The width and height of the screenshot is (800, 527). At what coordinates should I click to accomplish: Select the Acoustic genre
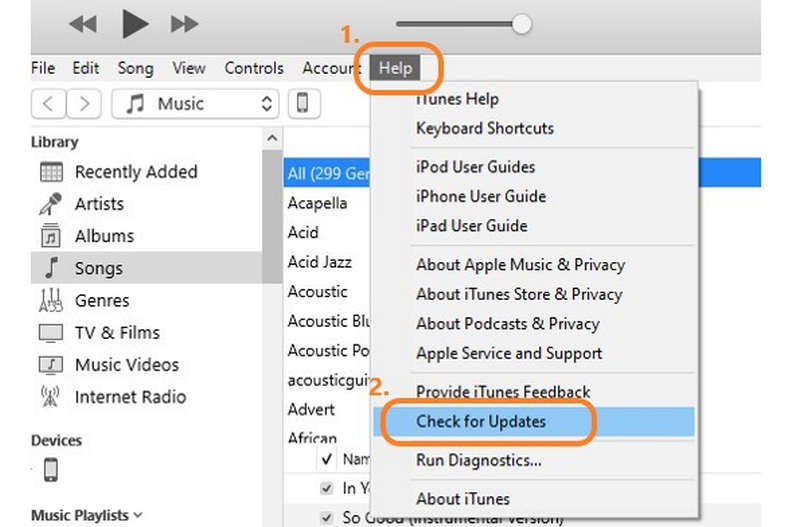click(317, 292)
